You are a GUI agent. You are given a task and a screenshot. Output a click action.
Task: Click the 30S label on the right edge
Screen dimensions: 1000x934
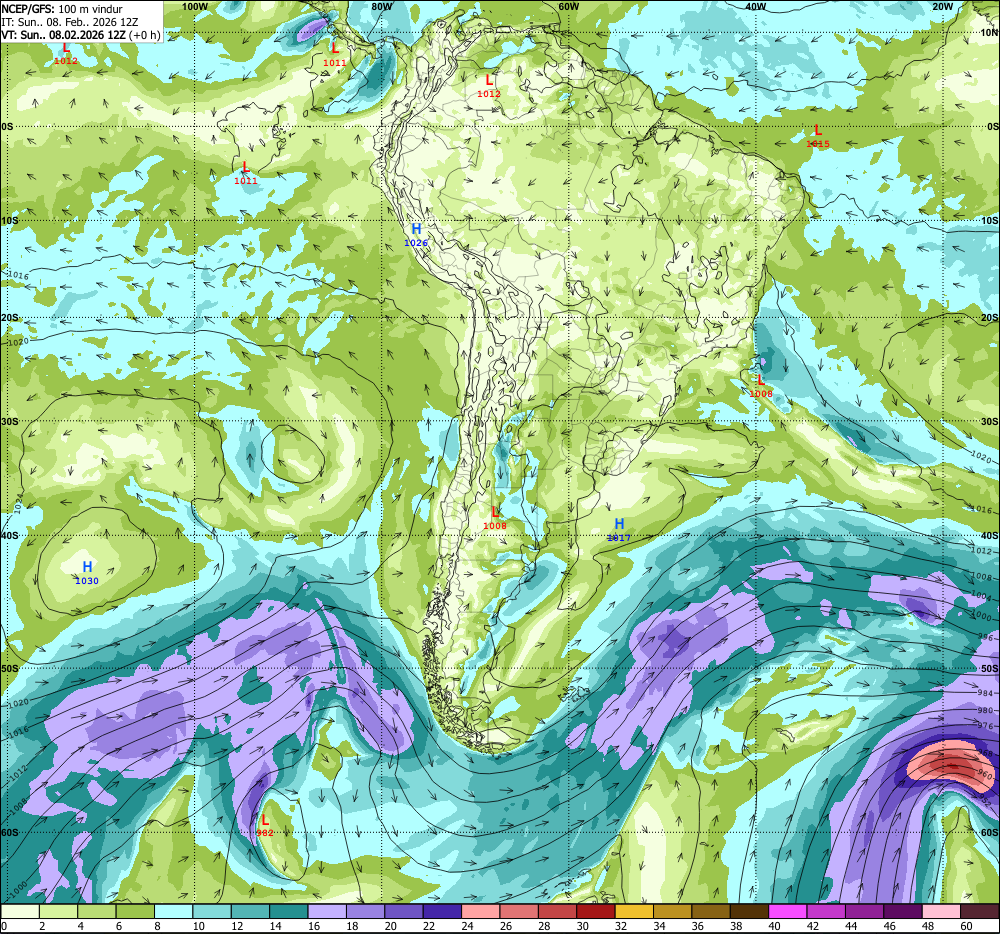click(x=989, y=421)
